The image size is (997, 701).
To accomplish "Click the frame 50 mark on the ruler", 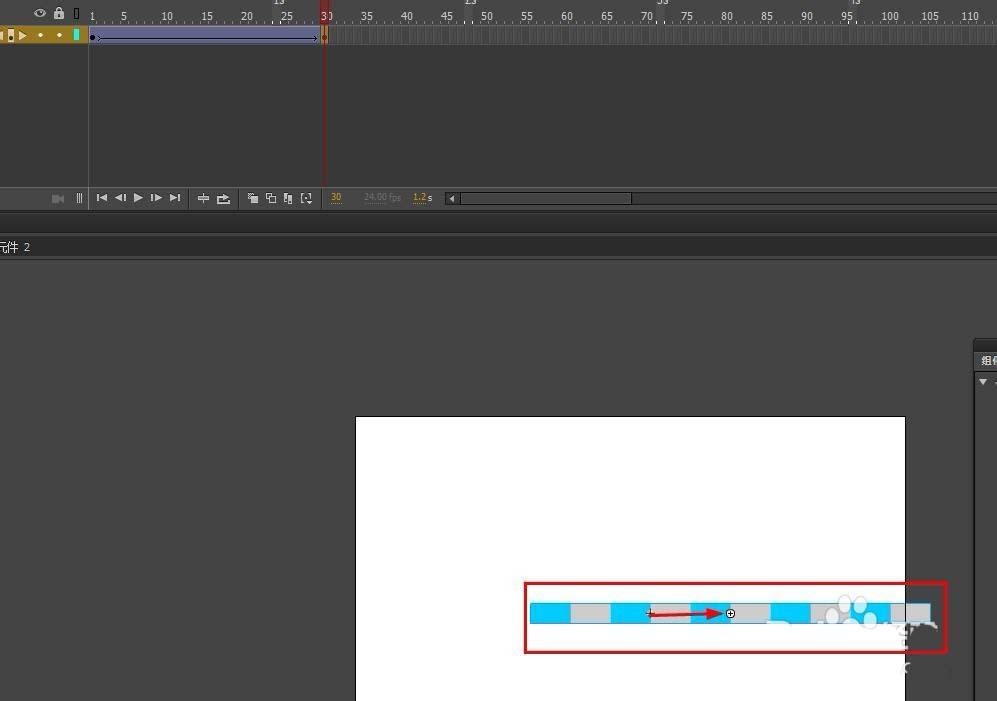I will point(486,16).
